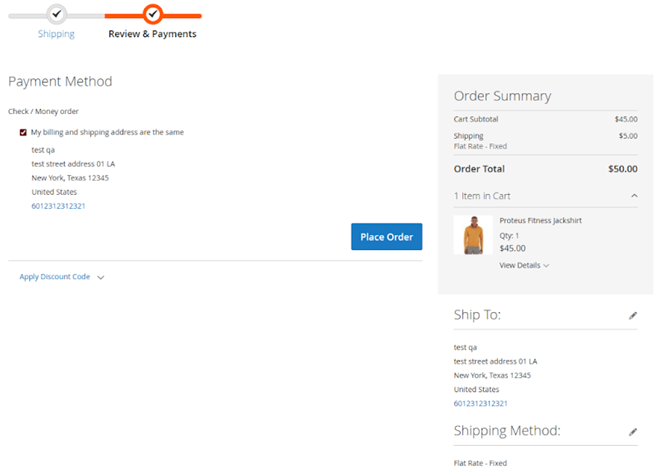This screenshot has width=666, height=476.
Task: Click the Check / Money order payment title
Action: pos(43,111)
